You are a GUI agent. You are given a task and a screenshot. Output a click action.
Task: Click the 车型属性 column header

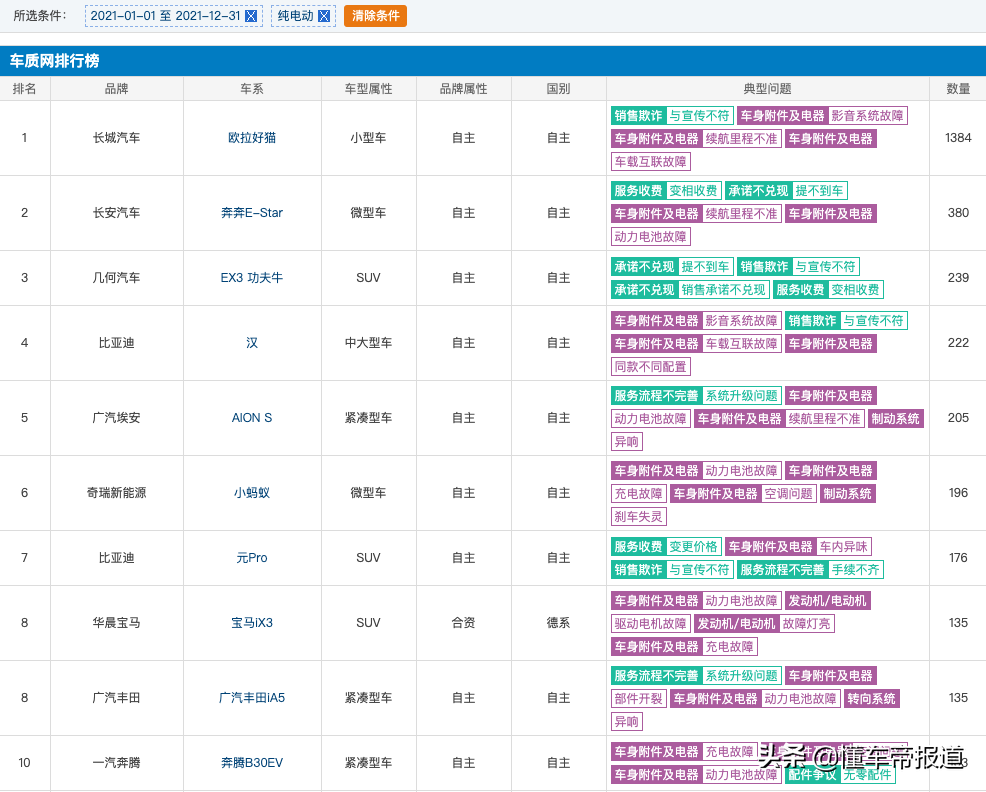pos(368,89)
